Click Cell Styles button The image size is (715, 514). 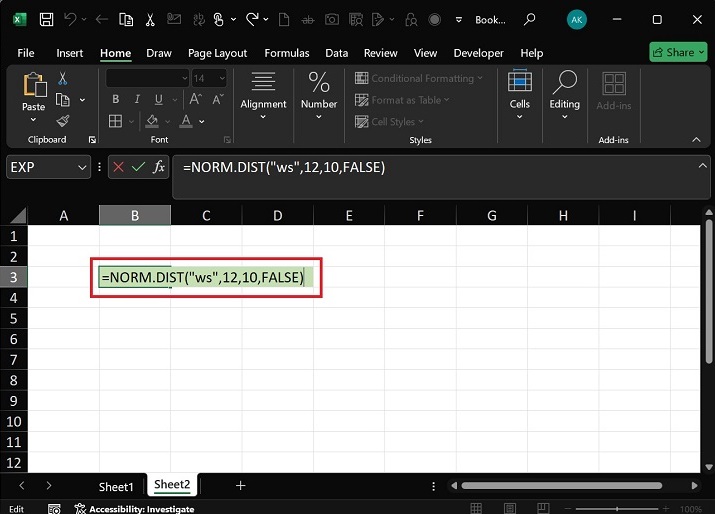[389, 122]
